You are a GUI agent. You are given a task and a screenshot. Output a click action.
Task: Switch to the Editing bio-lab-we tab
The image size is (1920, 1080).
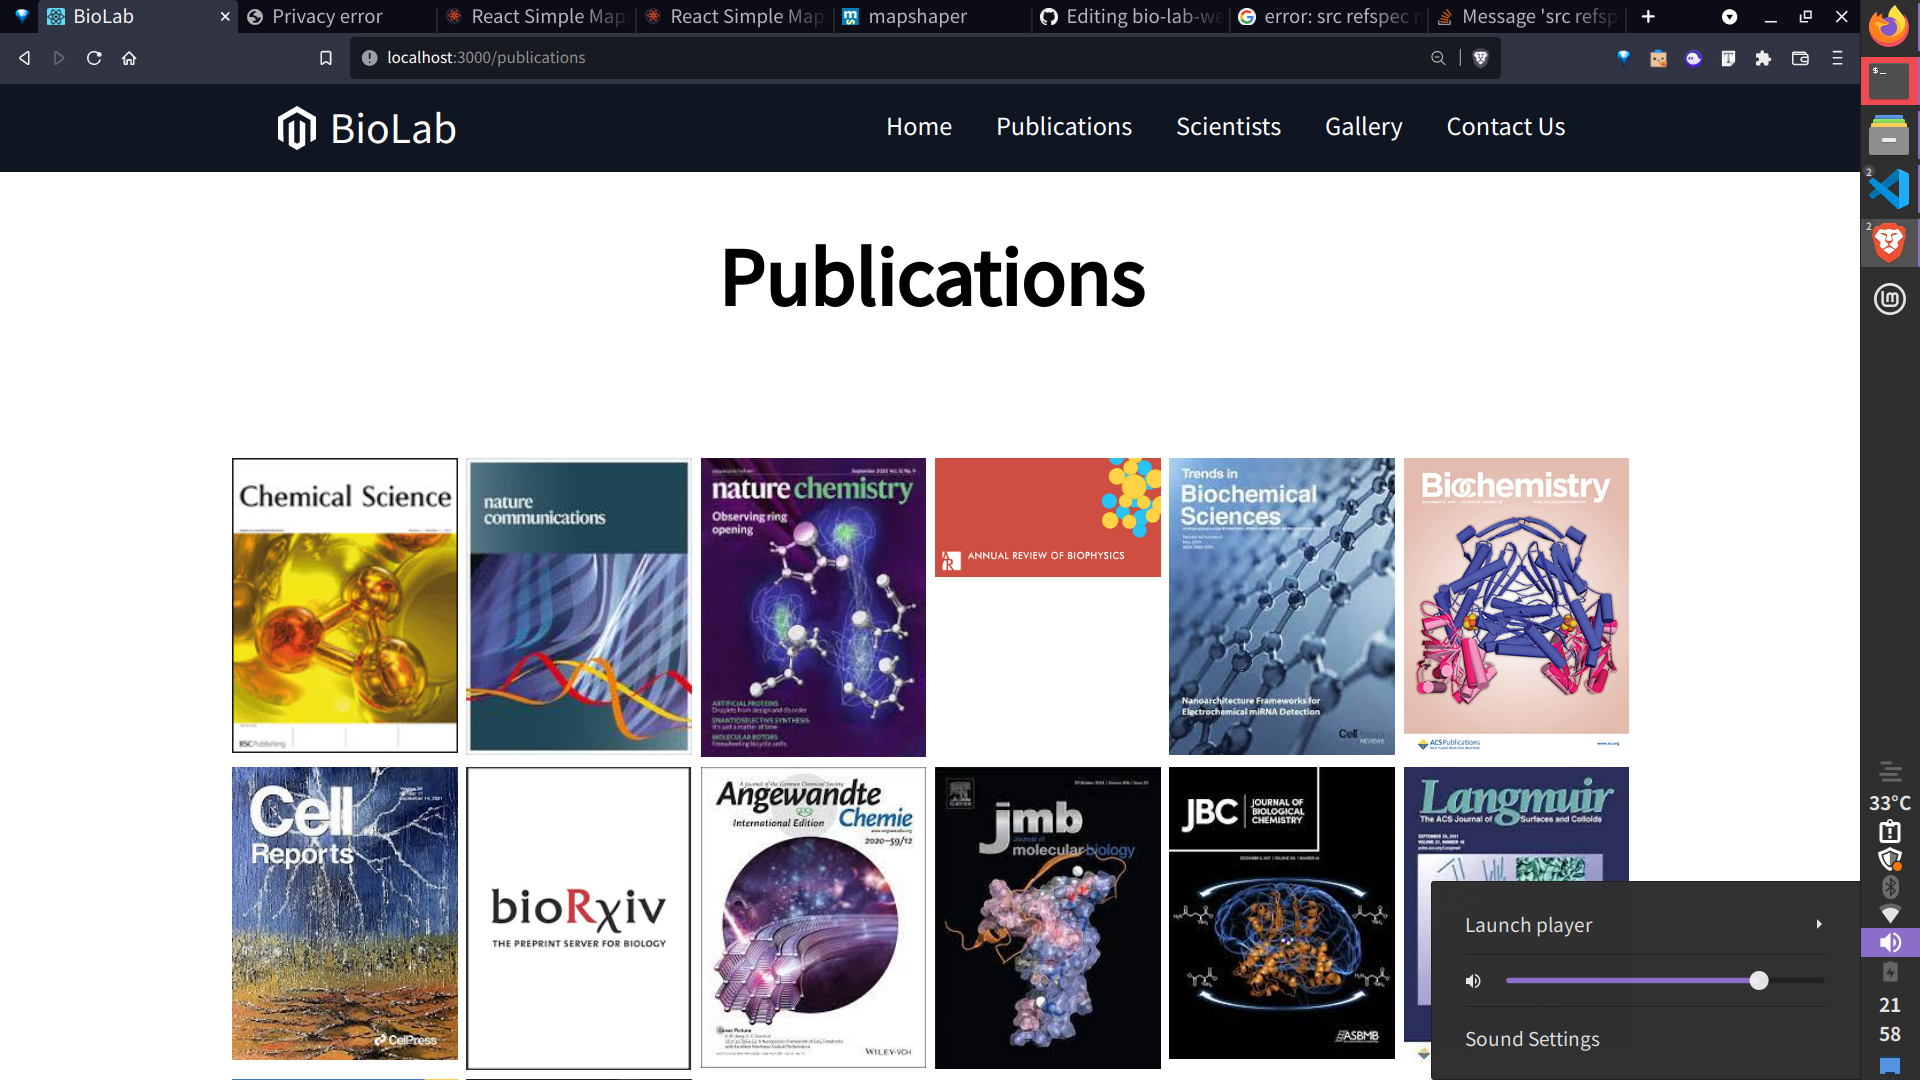(1131, 17)
